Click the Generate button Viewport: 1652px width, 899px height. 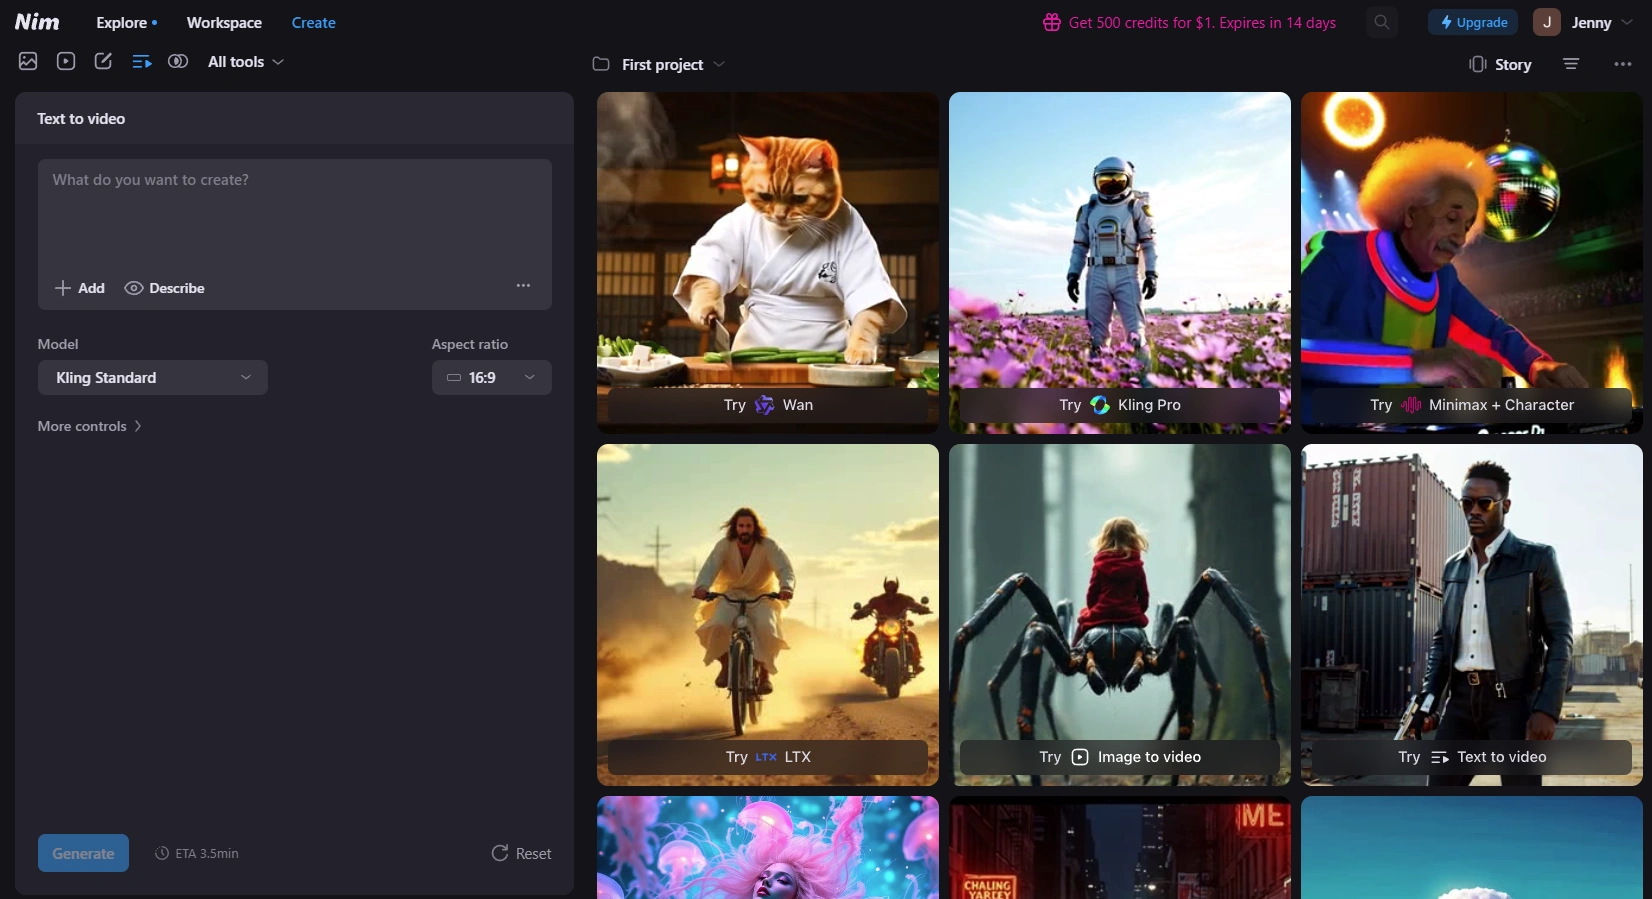point(83,853)
